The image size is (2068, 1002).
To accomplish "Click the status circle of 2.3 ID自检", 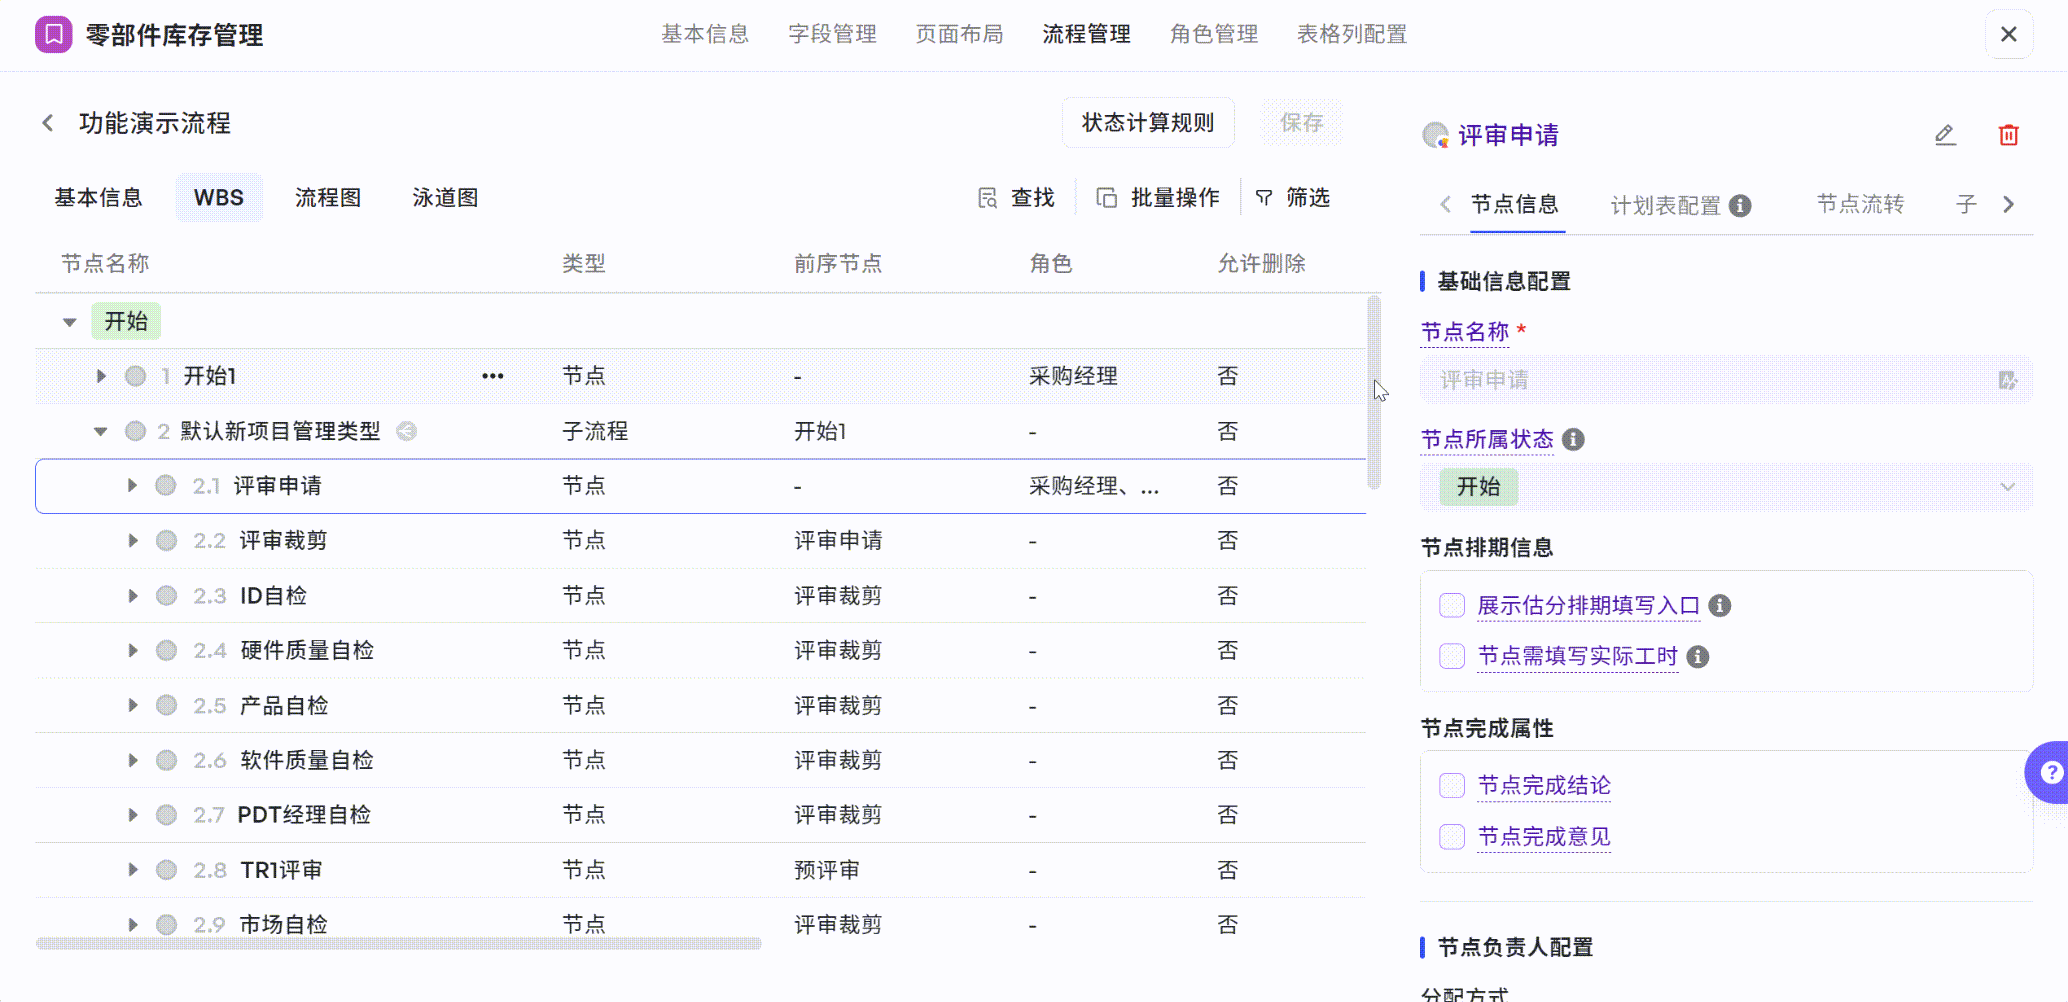I will (166, 596).
